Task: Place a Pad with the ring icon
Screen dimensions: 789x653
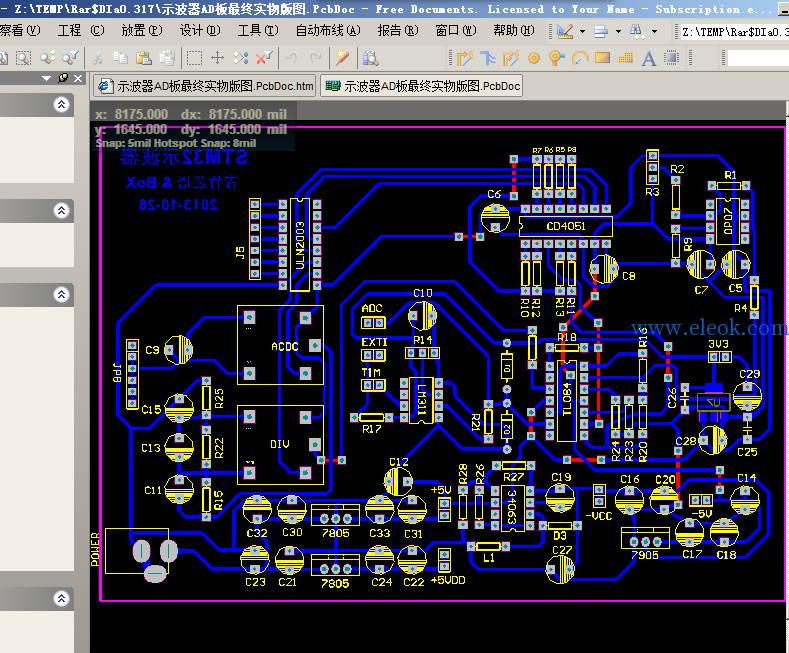Action: pyautogui.click(x=534, y=58)
